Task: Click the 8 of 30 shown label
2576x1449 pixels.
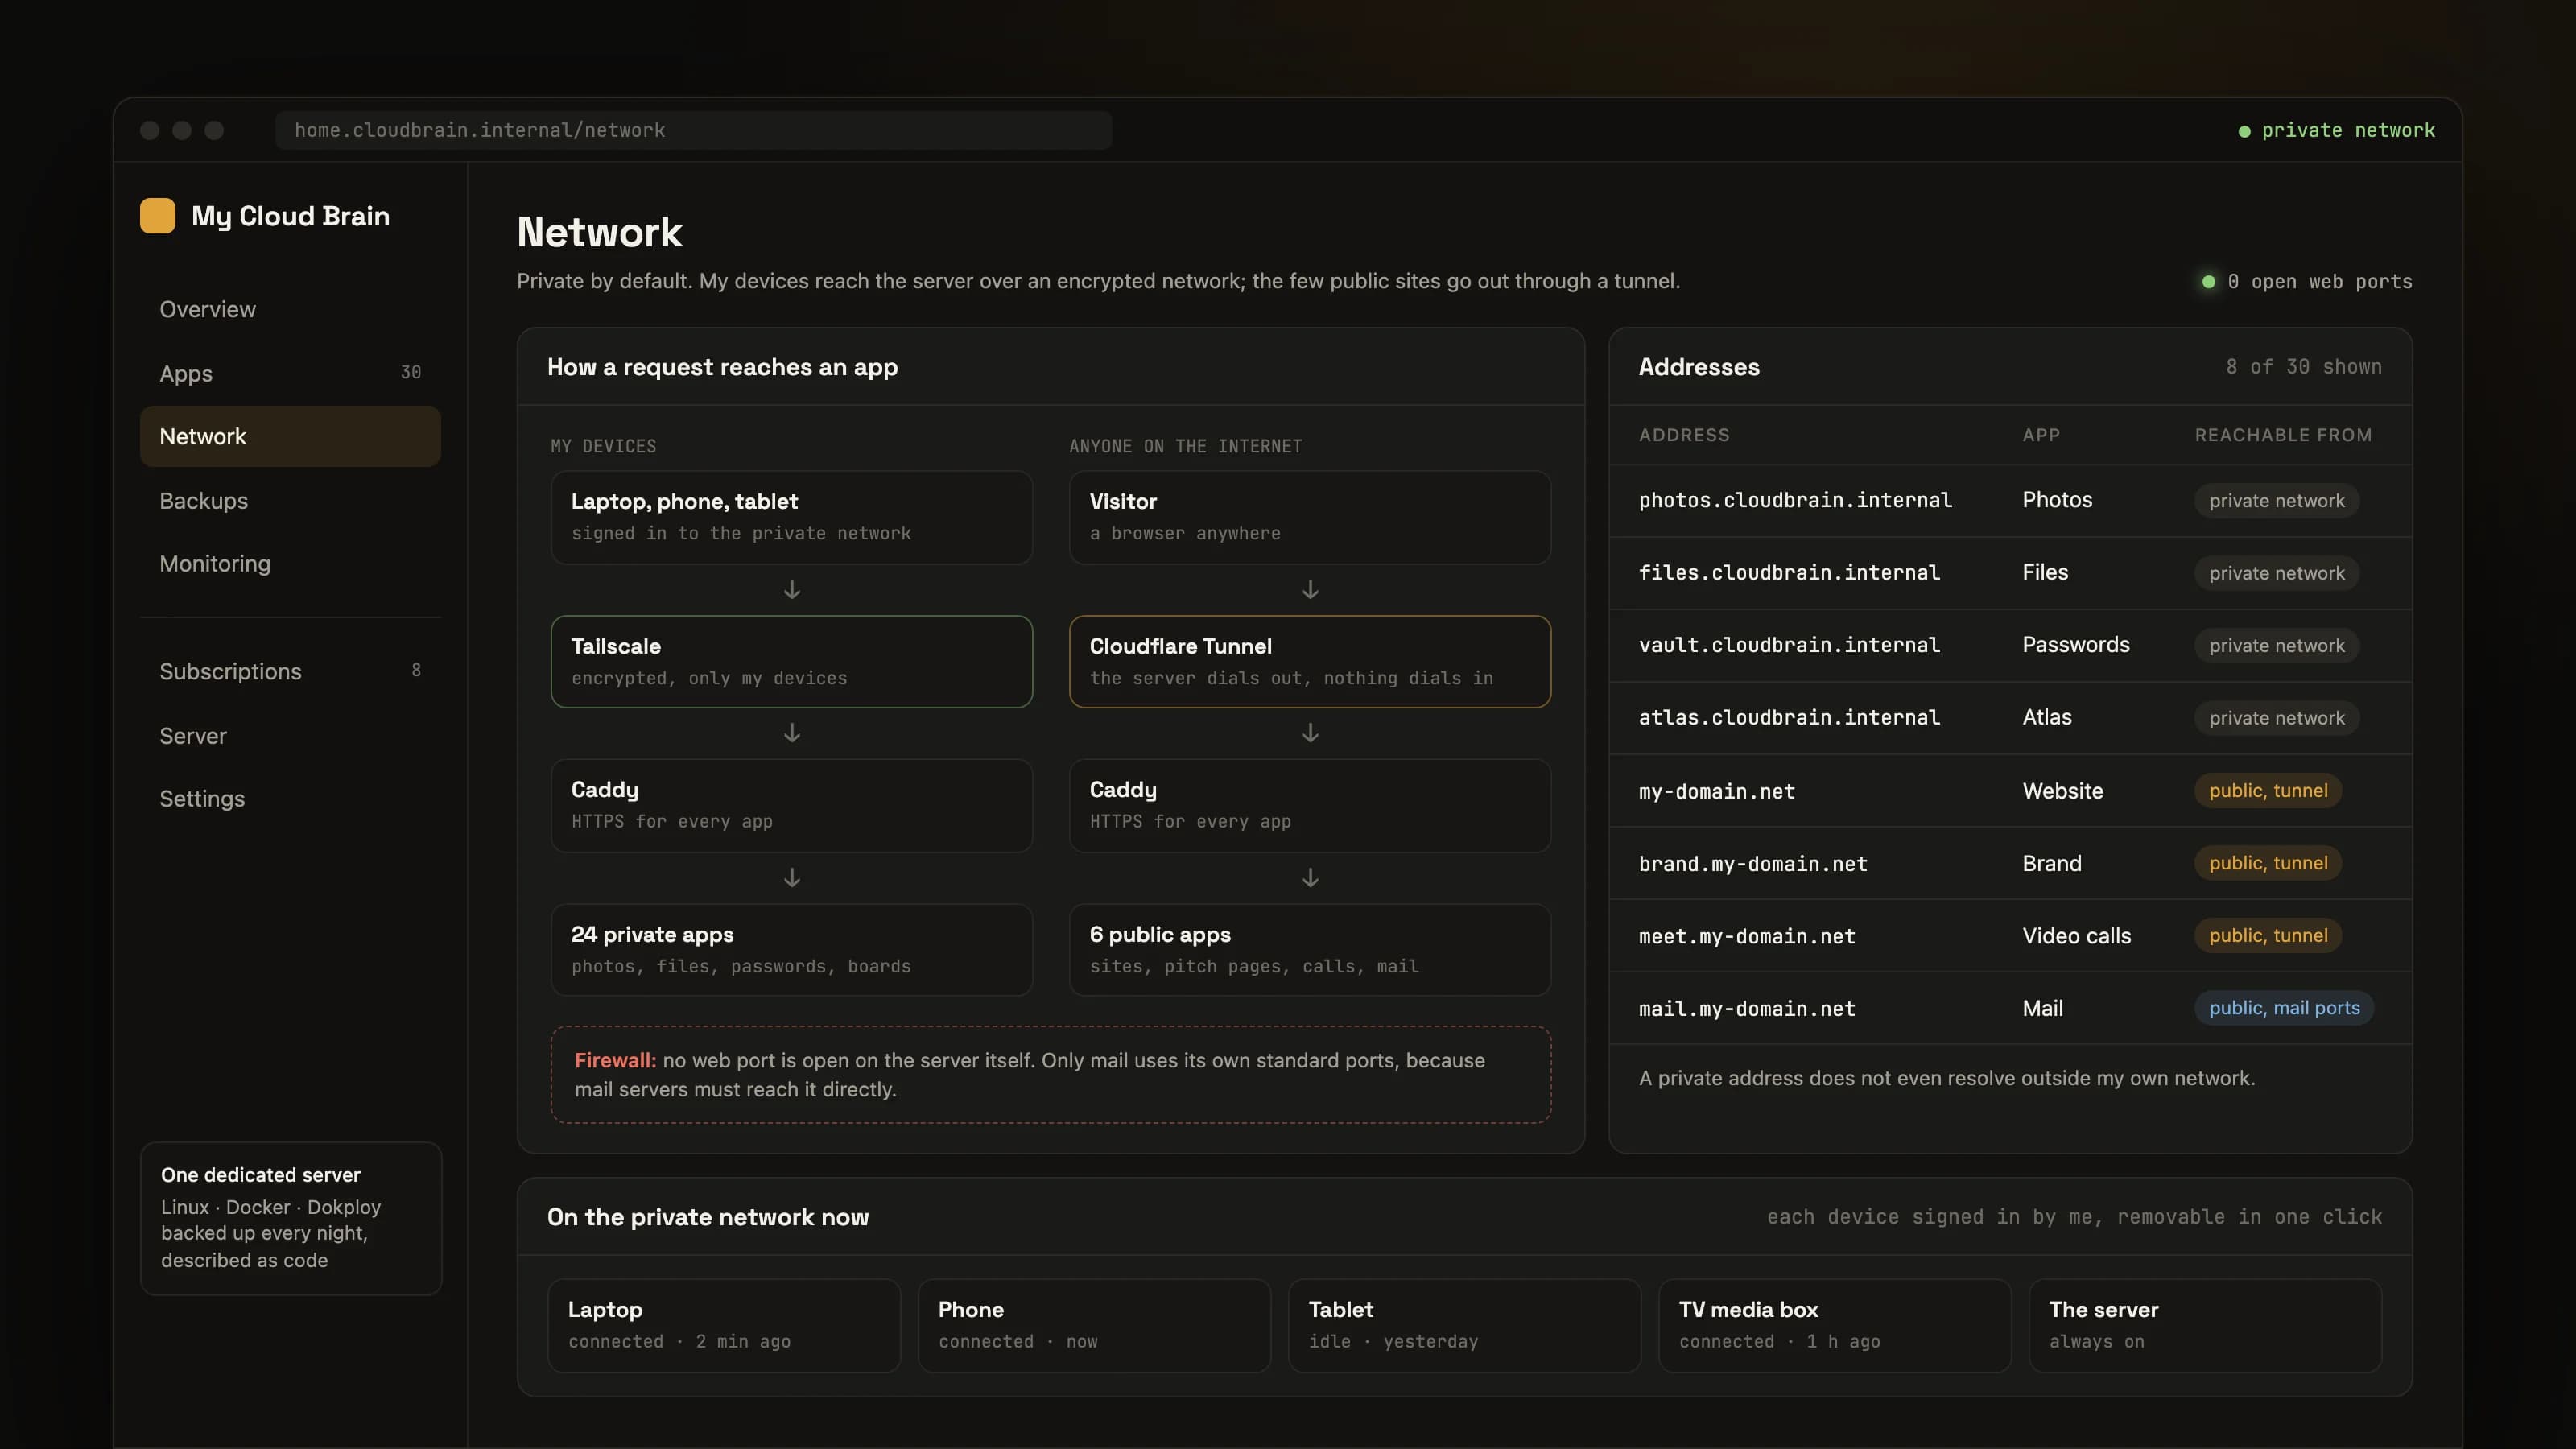Action: pos(2304,367)
